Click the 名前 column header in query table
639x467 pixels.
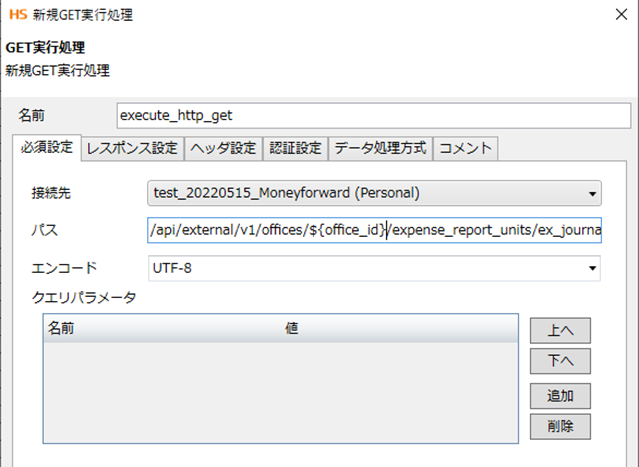click(61, 327)
